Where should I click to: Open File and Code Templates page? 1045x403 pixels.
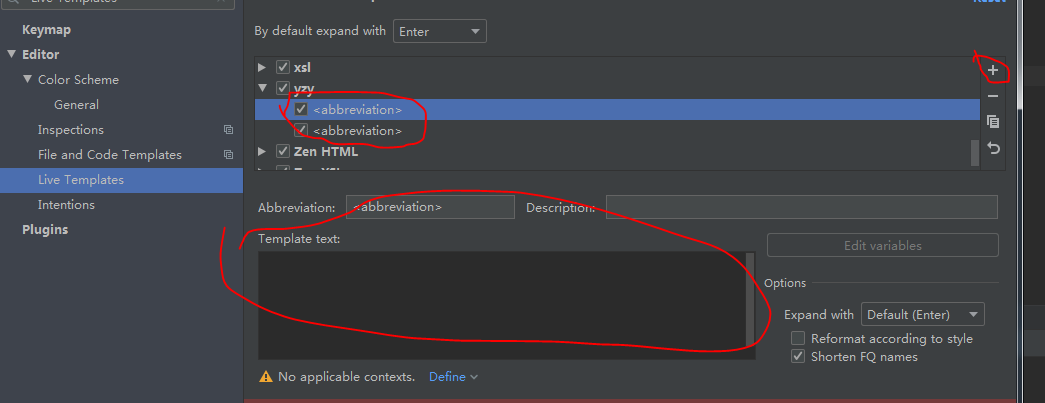pyautogui.click(x=110, y=155)
